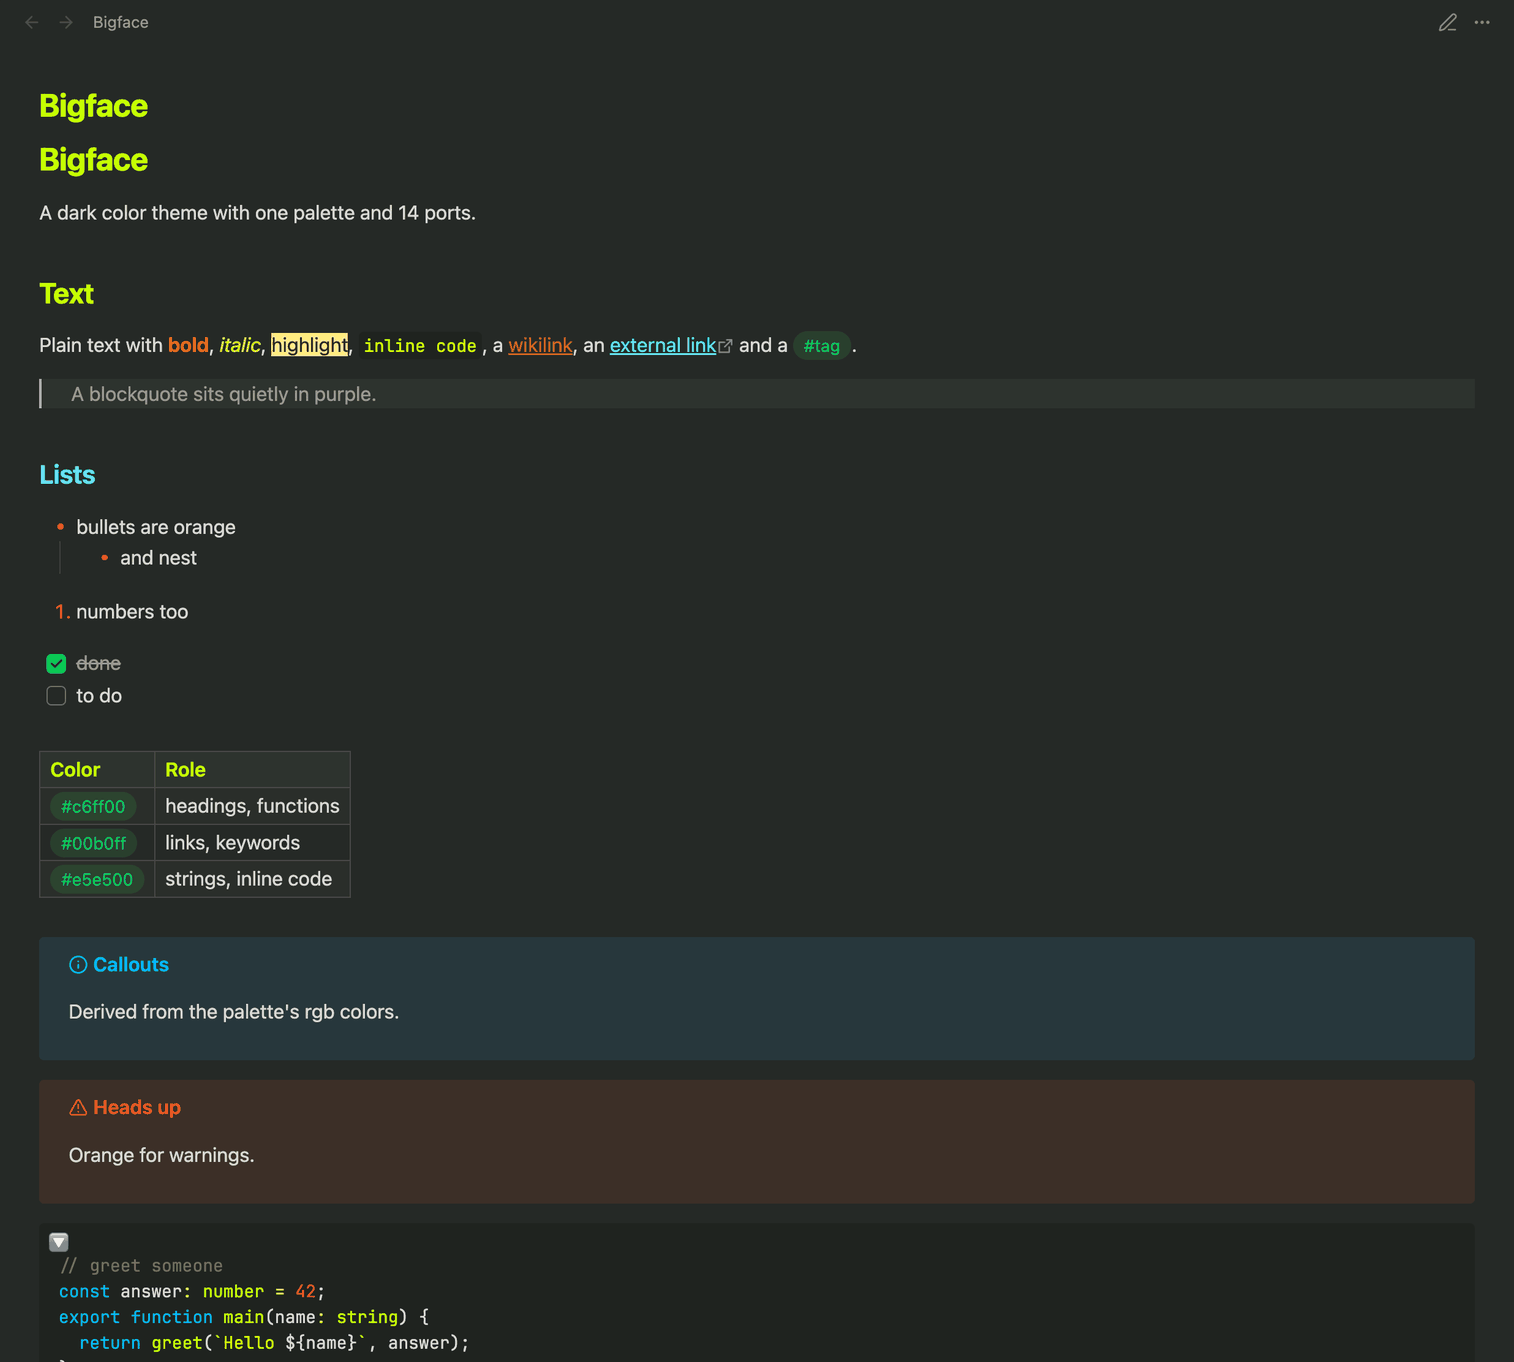Follow the external link
Screen dimensions: 1514x1362
tap(663, 345)
